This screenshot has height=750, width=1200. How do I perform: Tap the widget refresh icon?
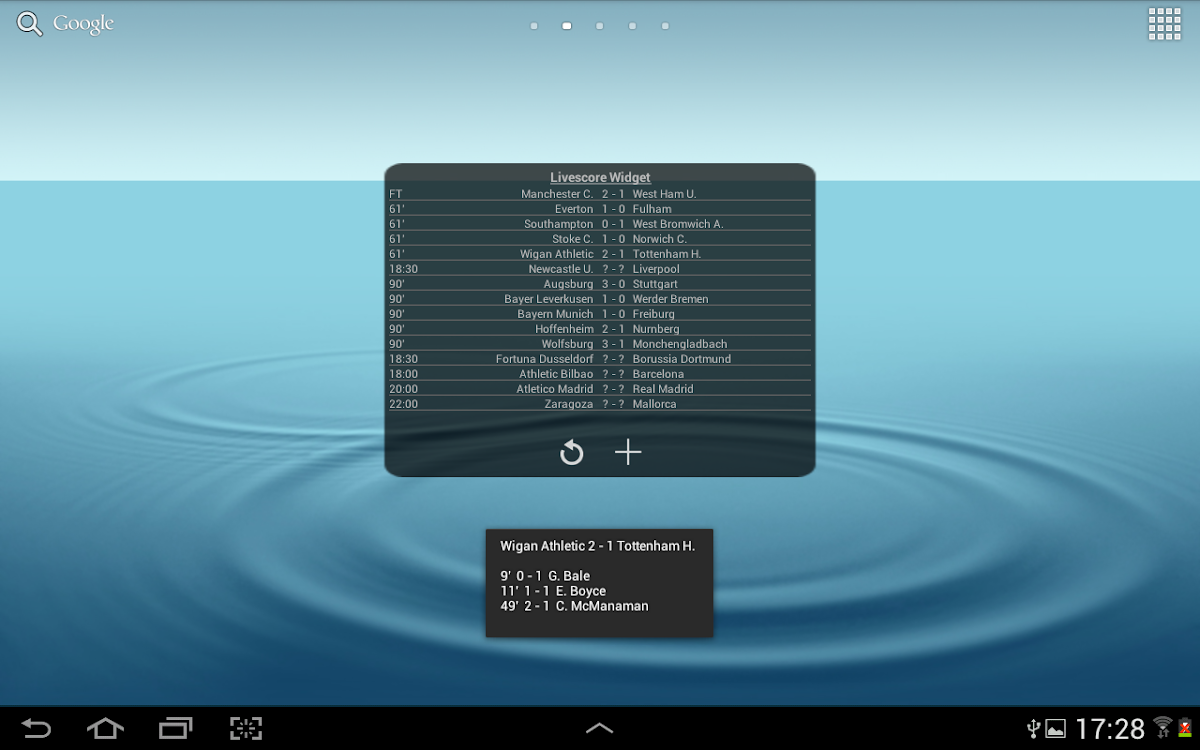(x=571, y=453)
